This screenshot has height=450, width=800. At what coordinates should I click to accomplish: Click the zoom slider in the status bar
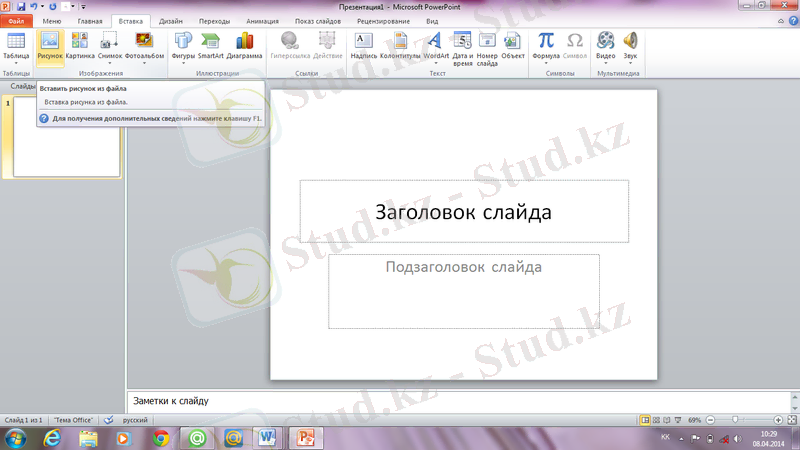[x=735, y=420]
